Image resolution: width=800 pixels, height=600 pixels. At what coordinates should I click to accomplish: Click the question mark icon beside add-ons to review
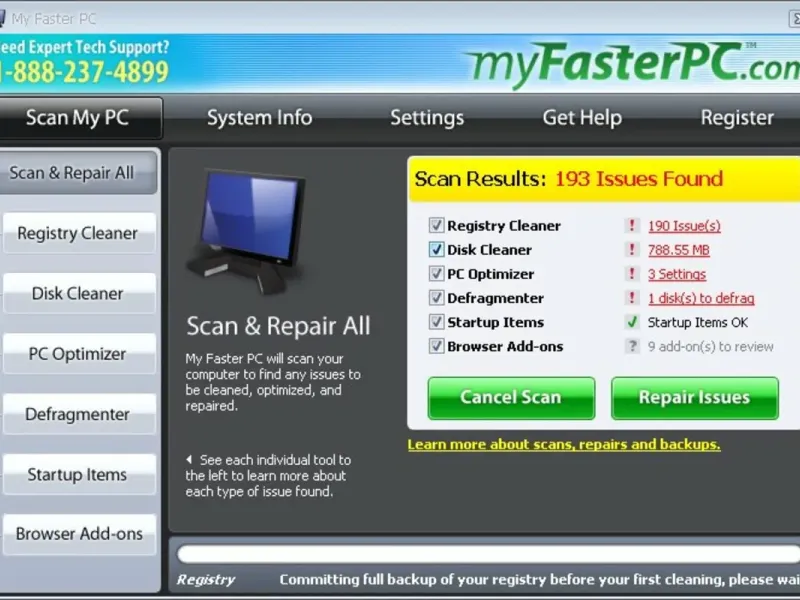click(632, 346)
